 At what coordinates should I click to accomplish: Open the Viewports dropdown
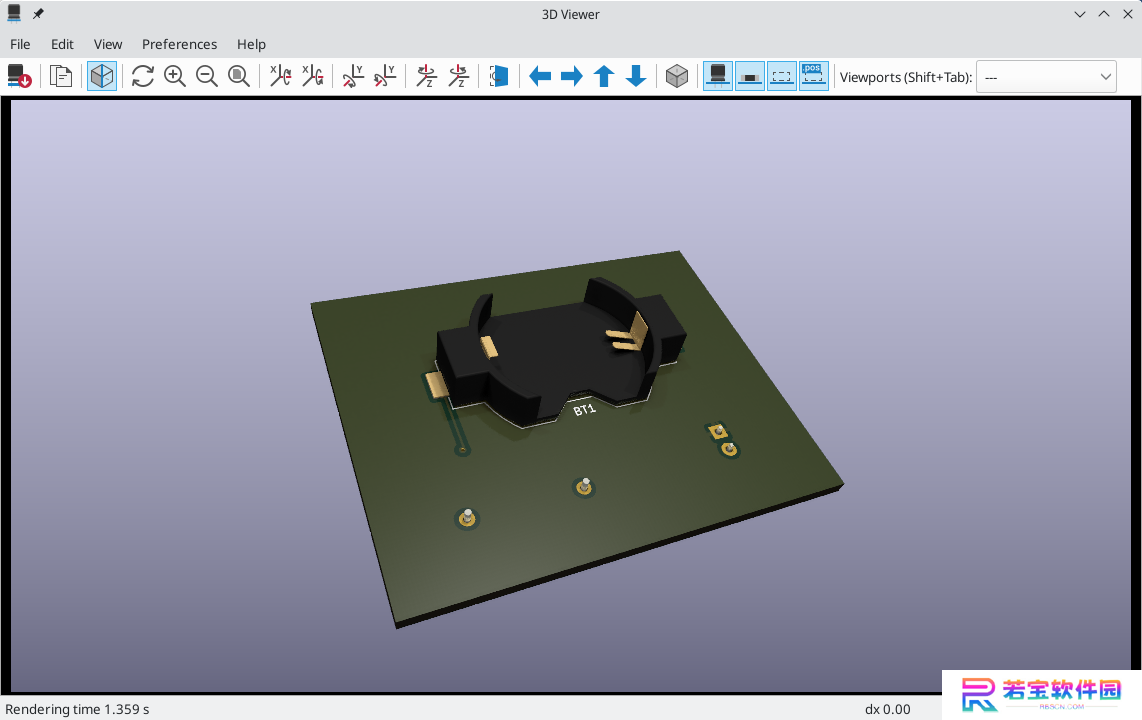[1046, 76]
